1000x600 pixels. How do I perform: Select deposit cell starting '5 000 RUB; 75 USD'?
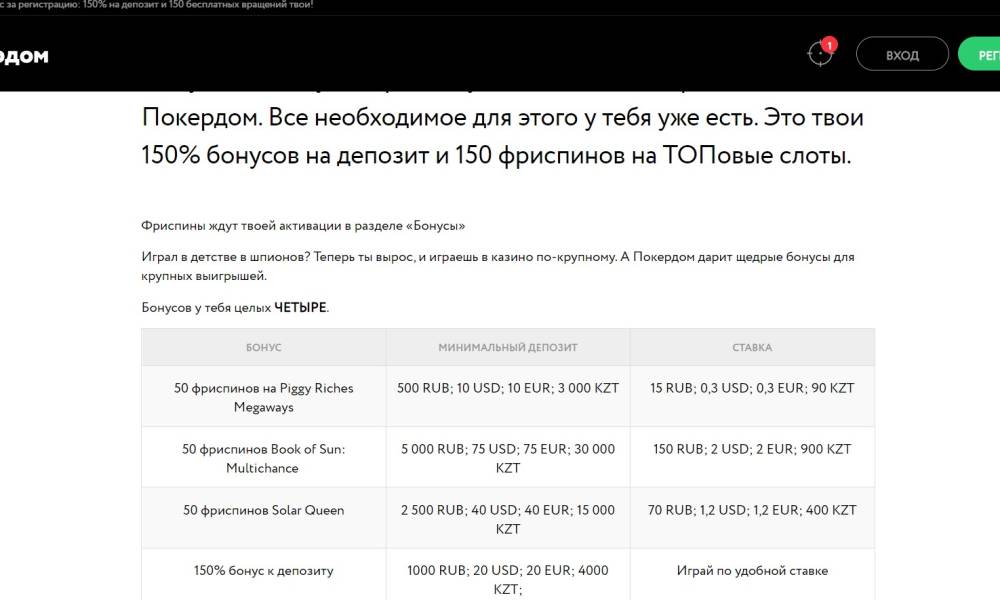click(508, 458)
